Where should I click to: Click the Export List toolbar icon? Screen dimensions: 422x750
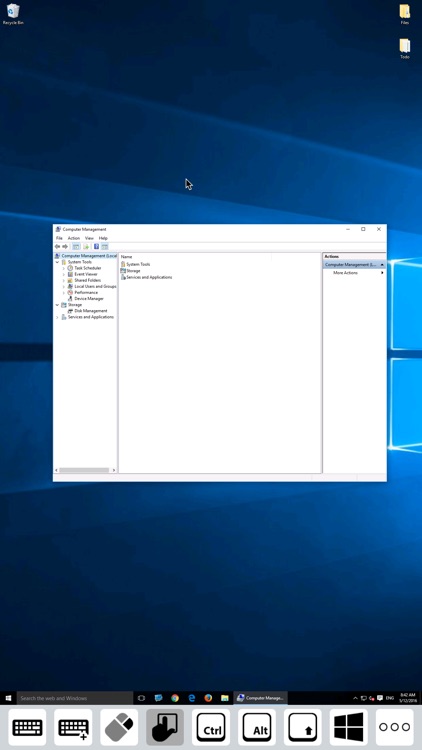(86, 246)
